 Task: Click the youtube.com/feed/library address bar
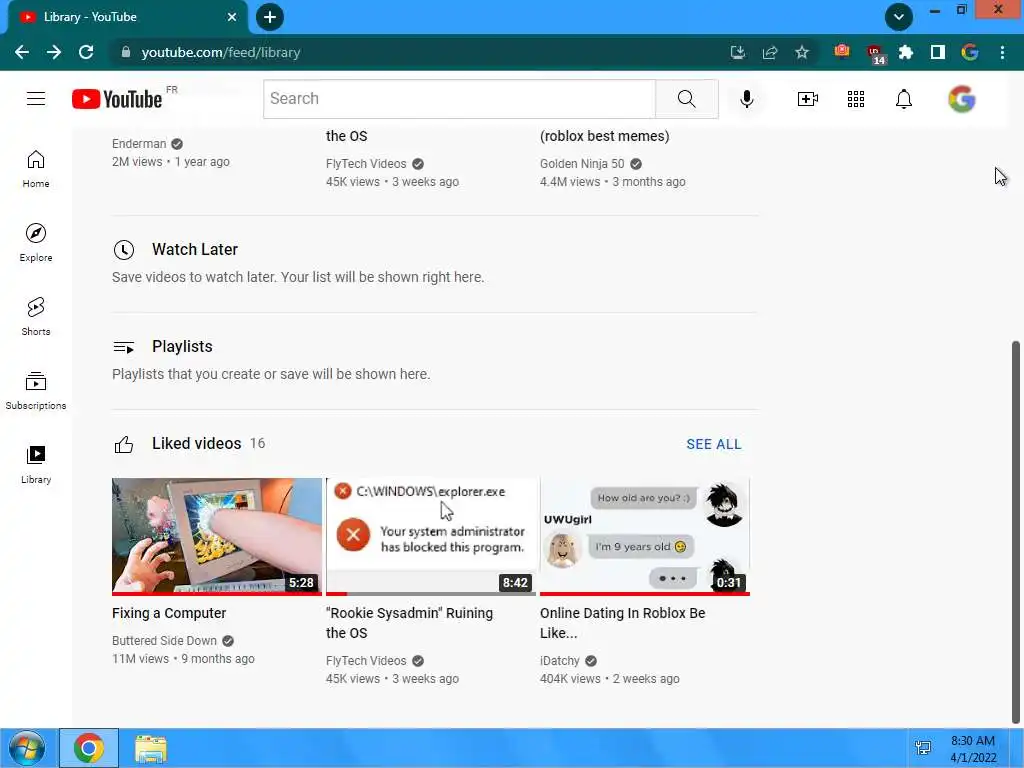click(418, 52)
